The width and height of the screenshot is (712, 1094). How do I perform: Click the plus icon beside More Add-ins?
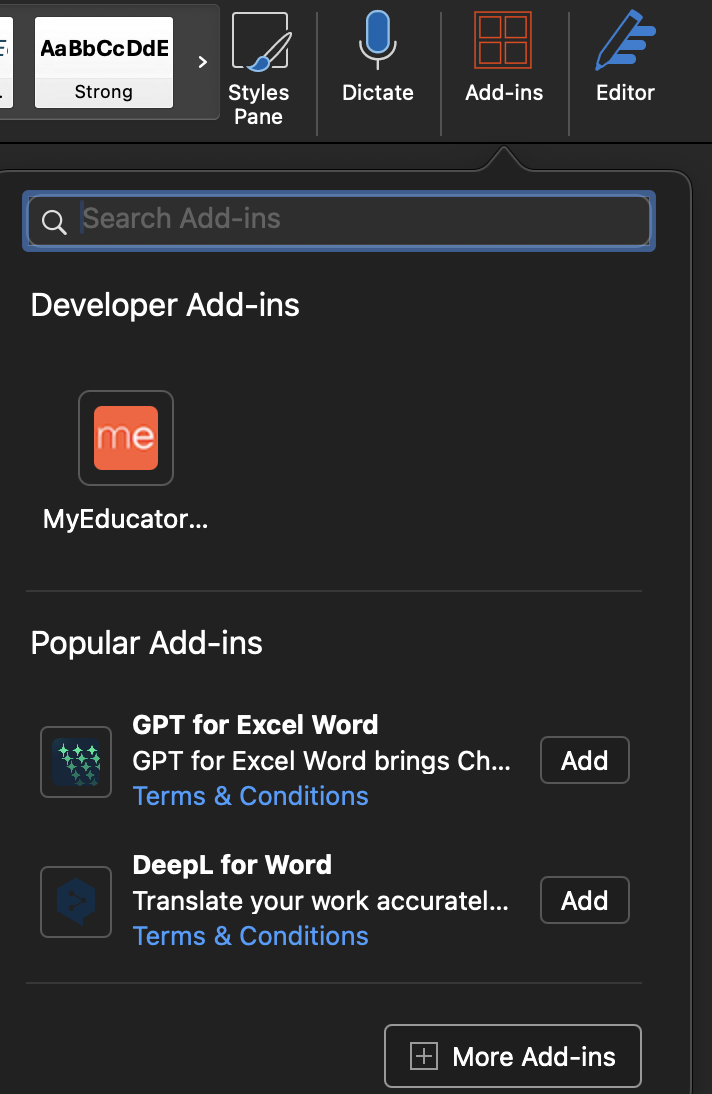424,1056
